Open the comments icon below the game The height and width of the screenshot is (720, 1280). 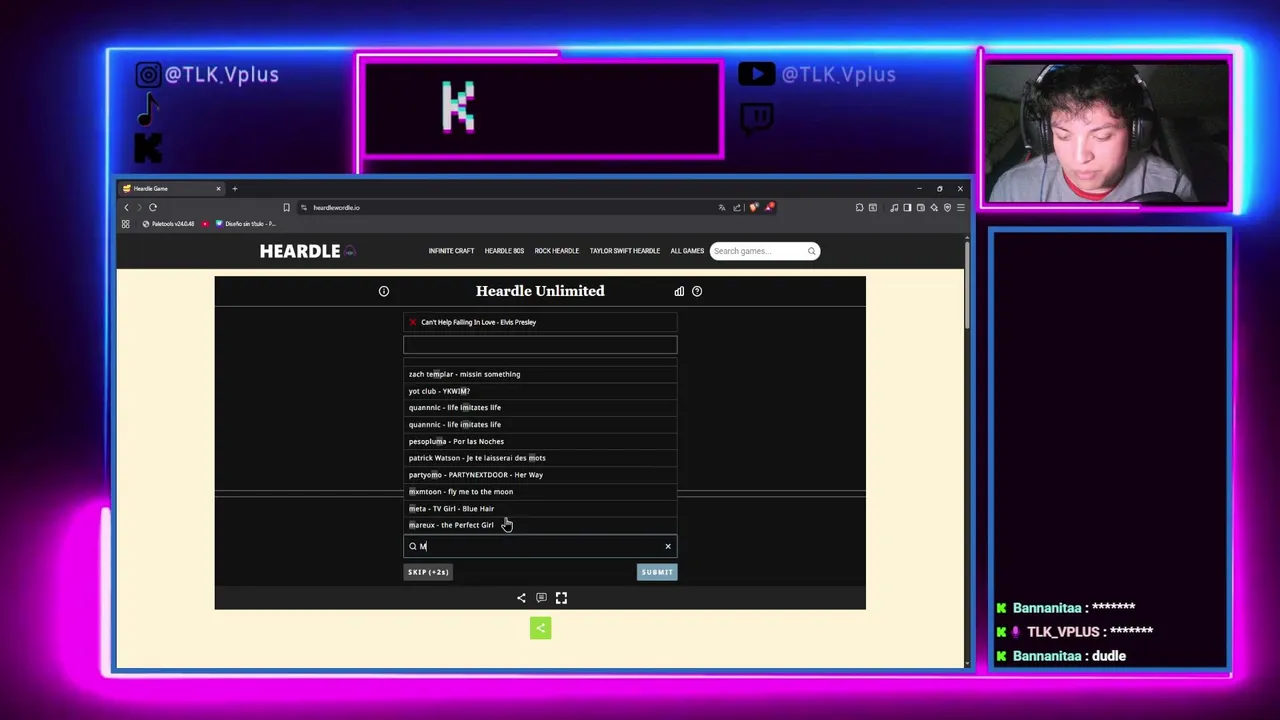pyautogui.click(x=541, y=598)
